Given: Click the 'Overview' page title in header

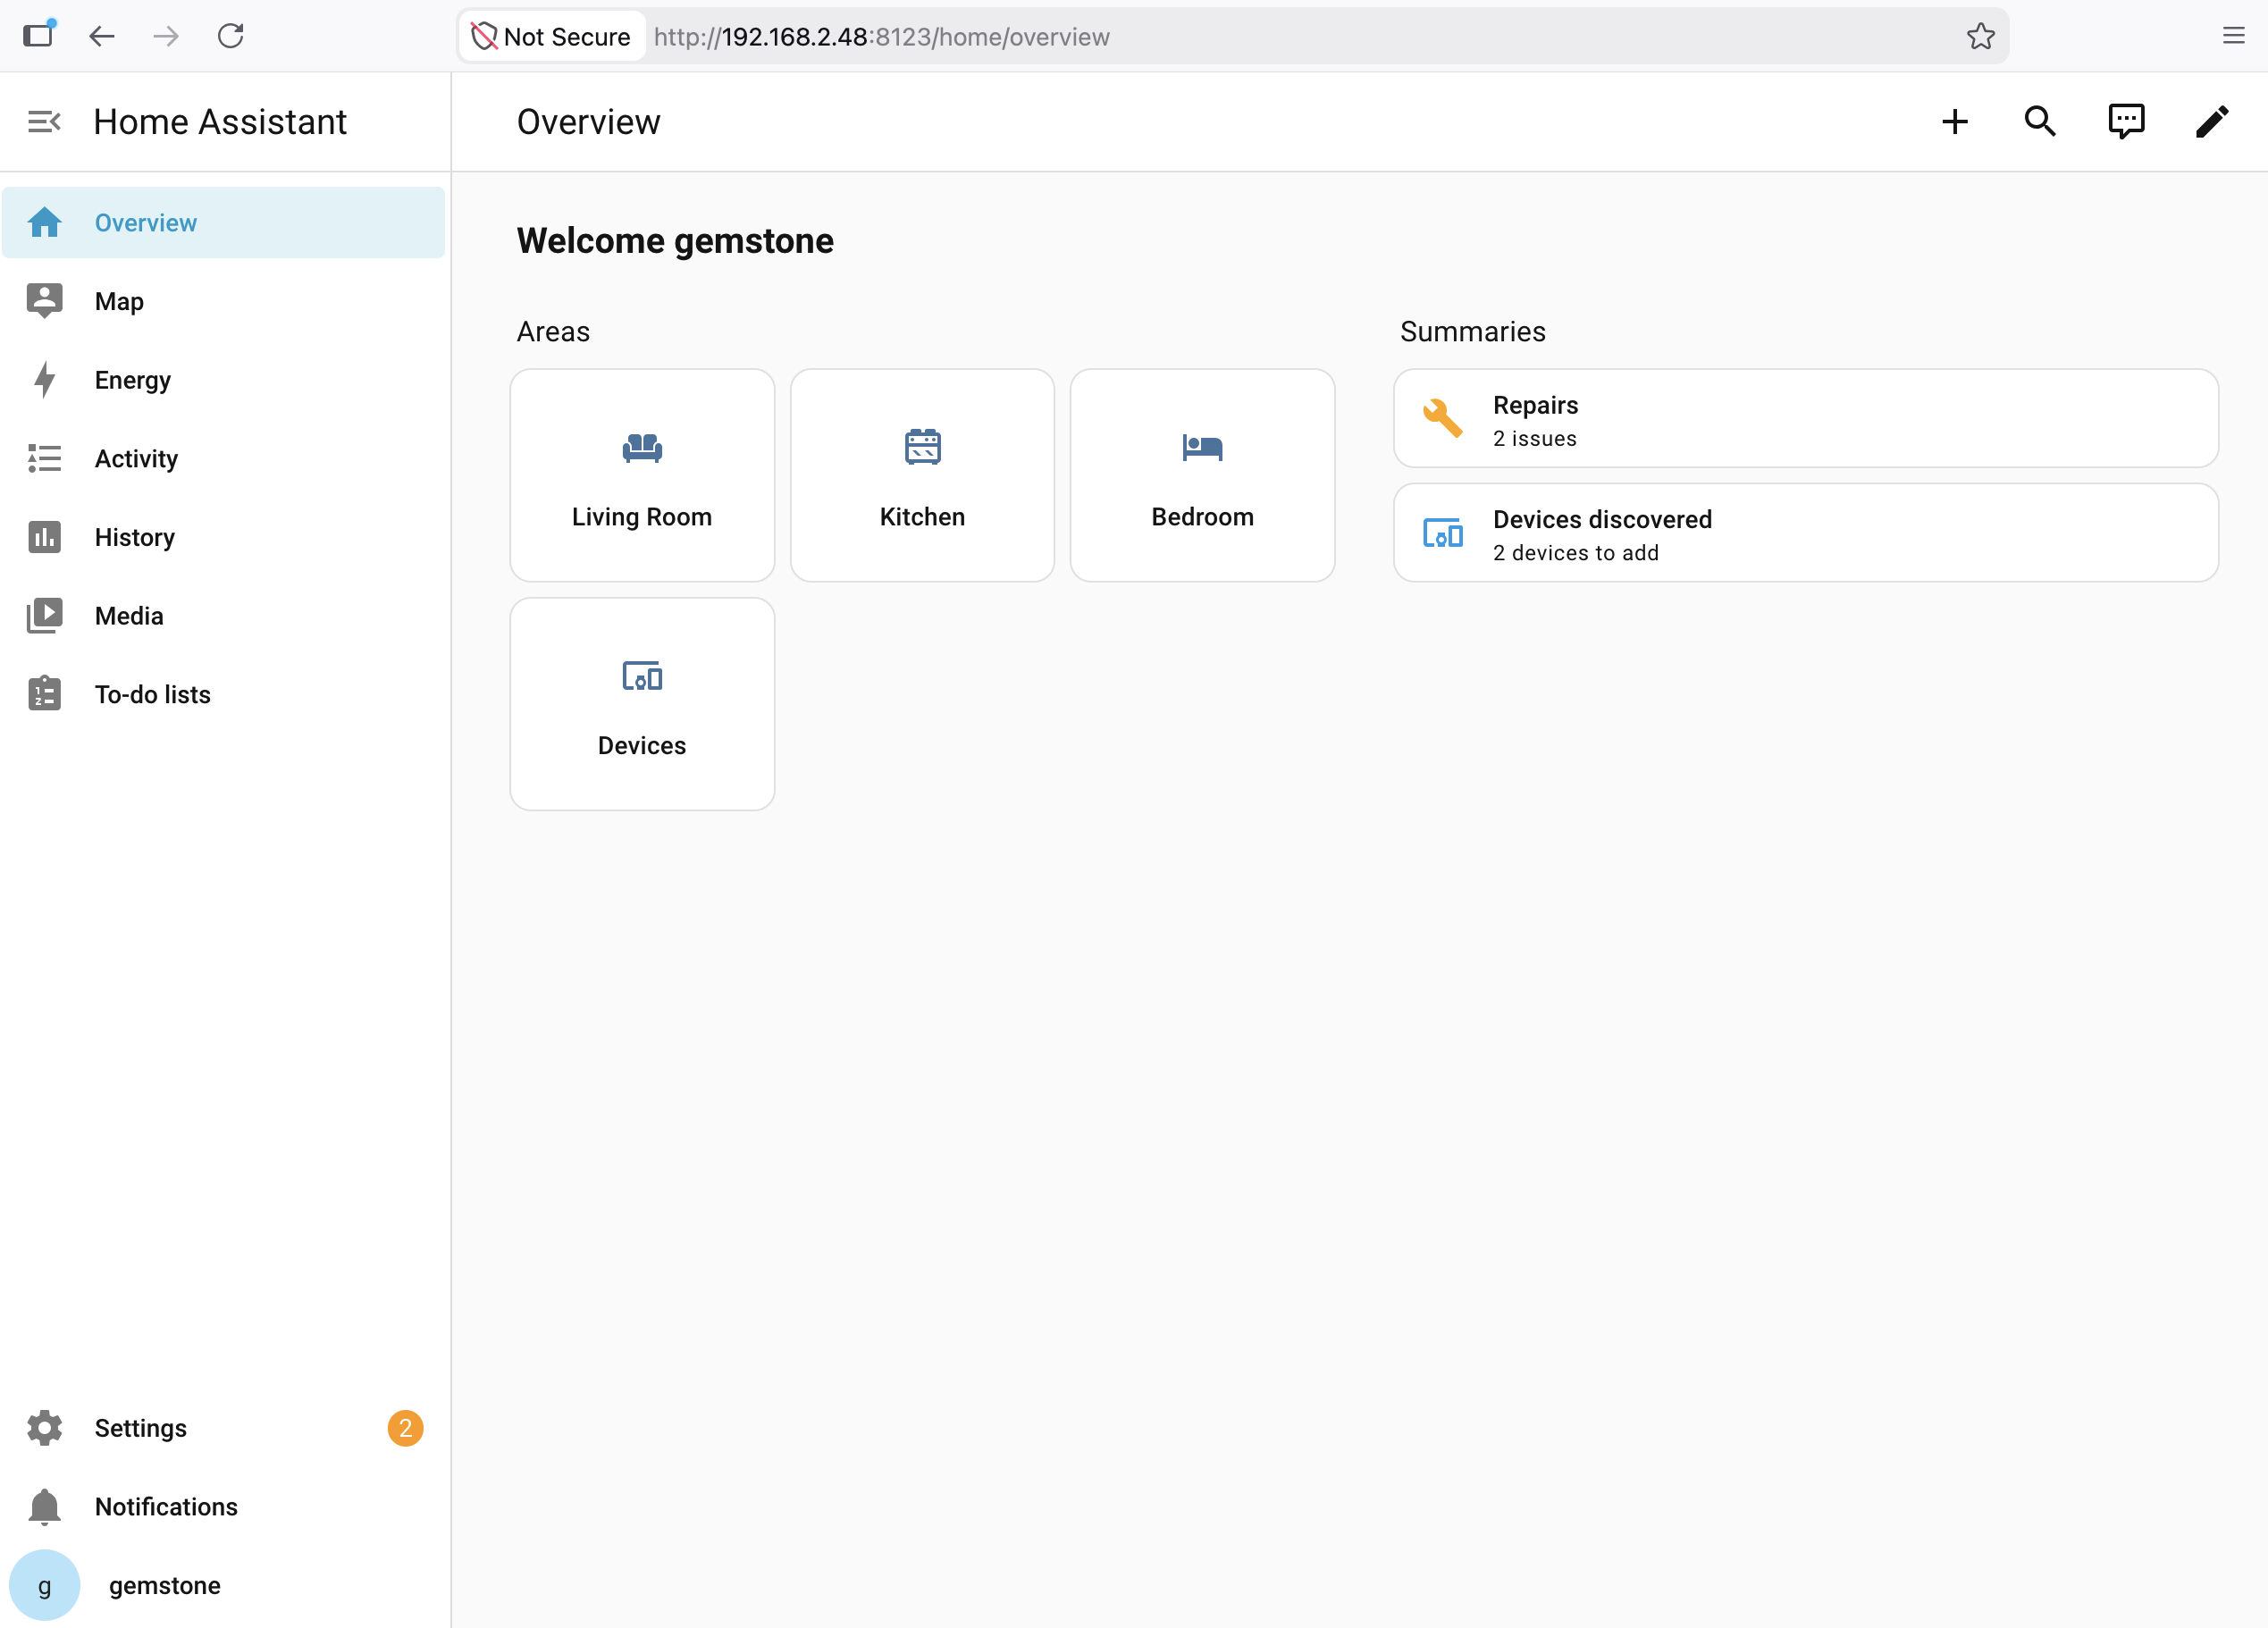Looking at the screenshot, I should pyautogui.click(x=589, y=122).
